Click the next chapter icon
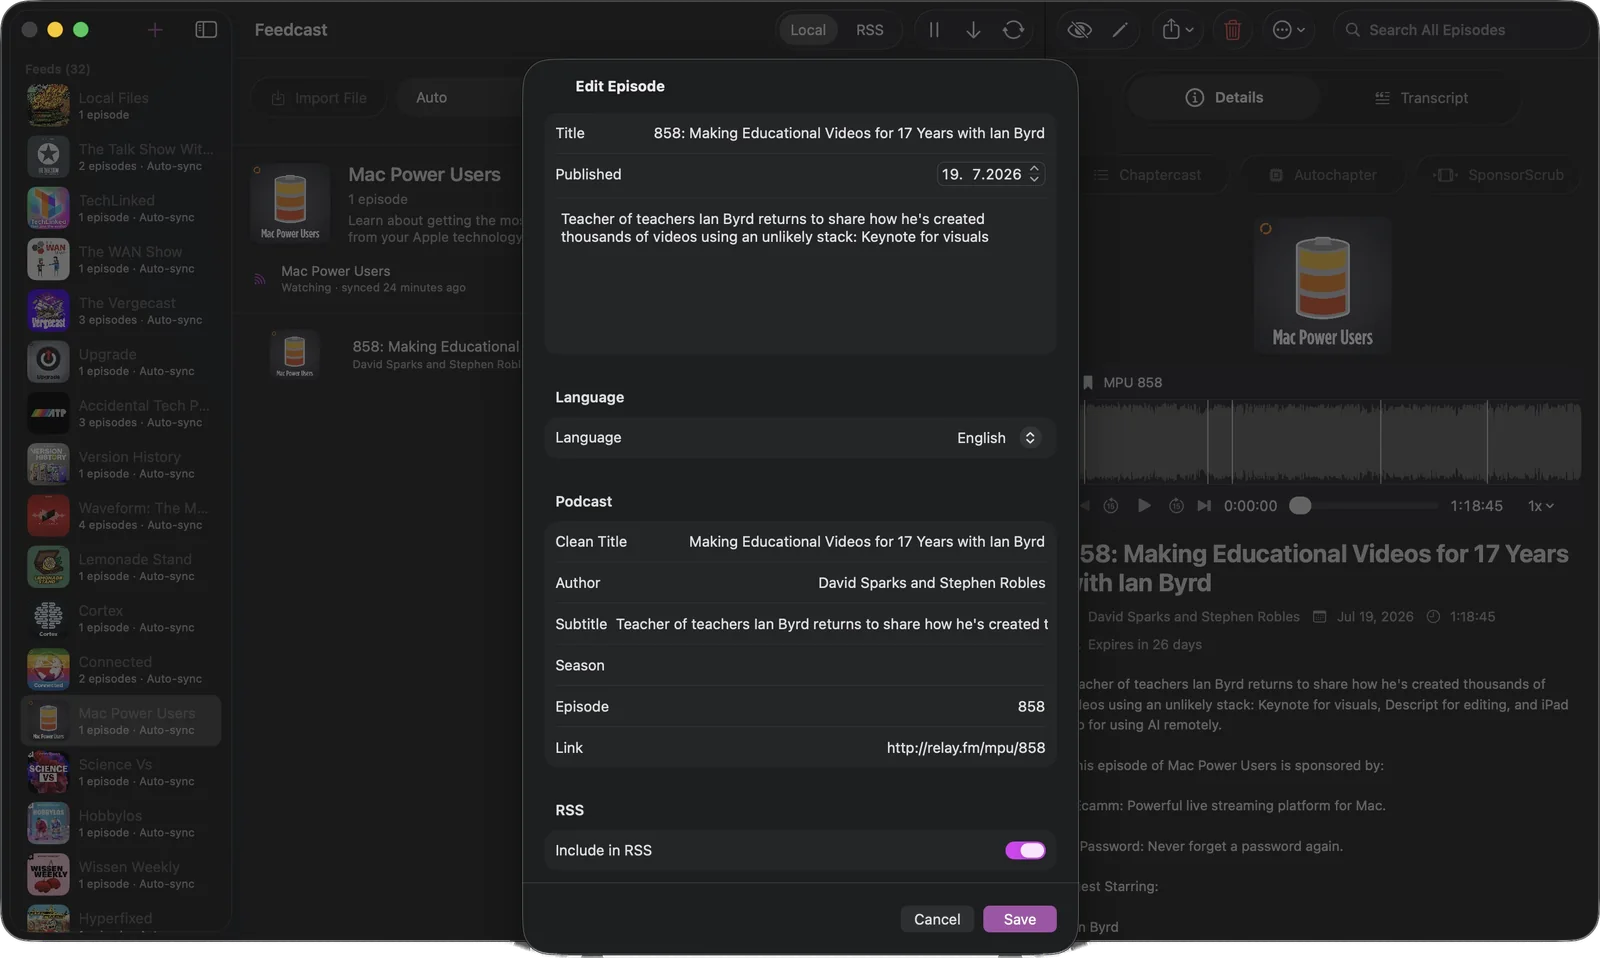Image resolution: width=1600 pixels, height=958 pixels. pos(1204,506)
